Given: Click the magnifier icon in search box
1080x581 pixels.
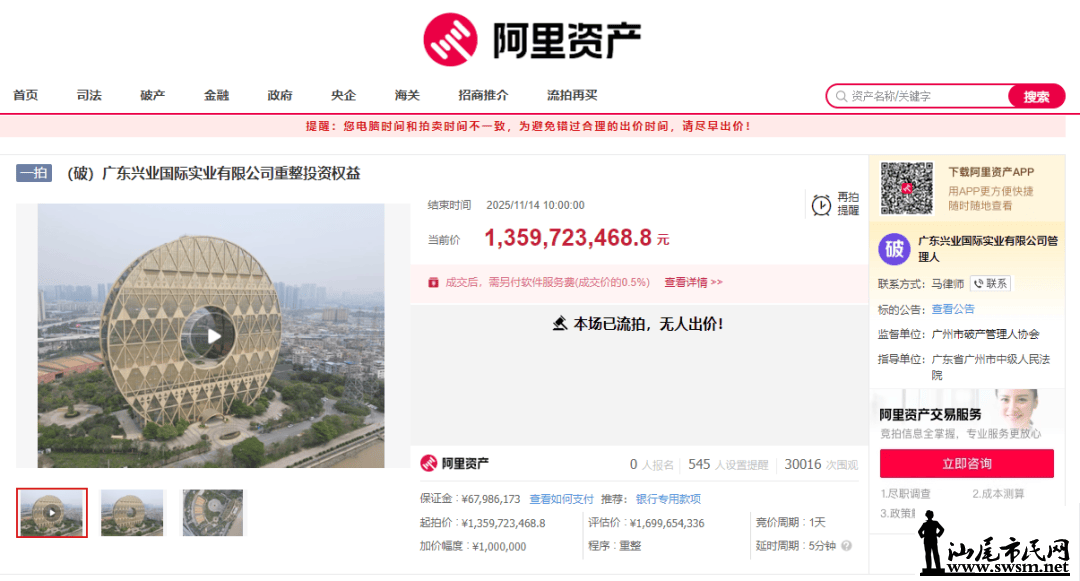Looking at the screenshot, I should [841, 97].
